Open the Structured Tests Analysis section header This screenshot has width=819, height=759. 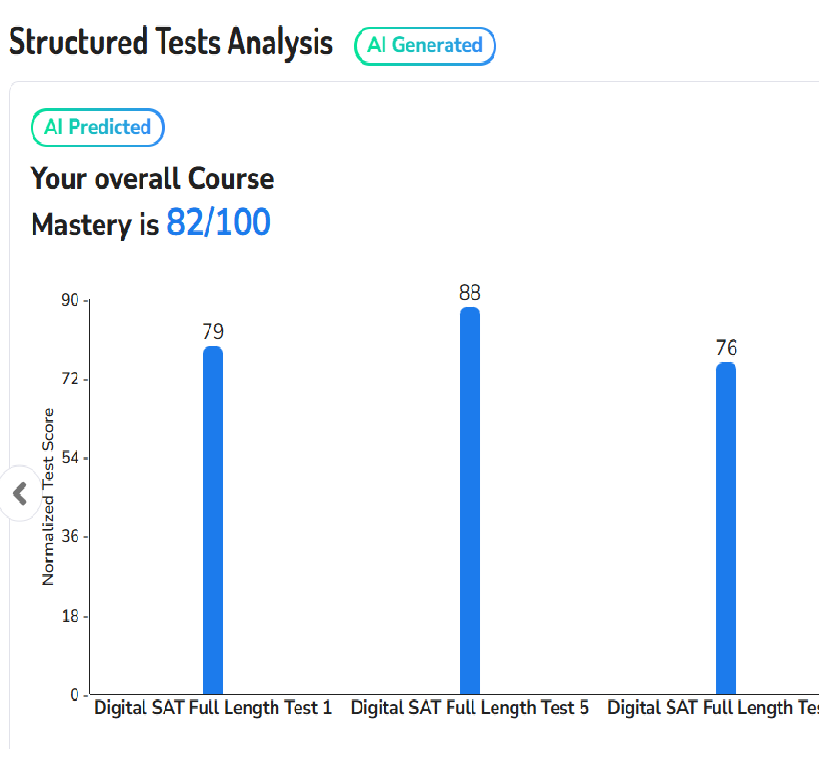coord(170,42)
